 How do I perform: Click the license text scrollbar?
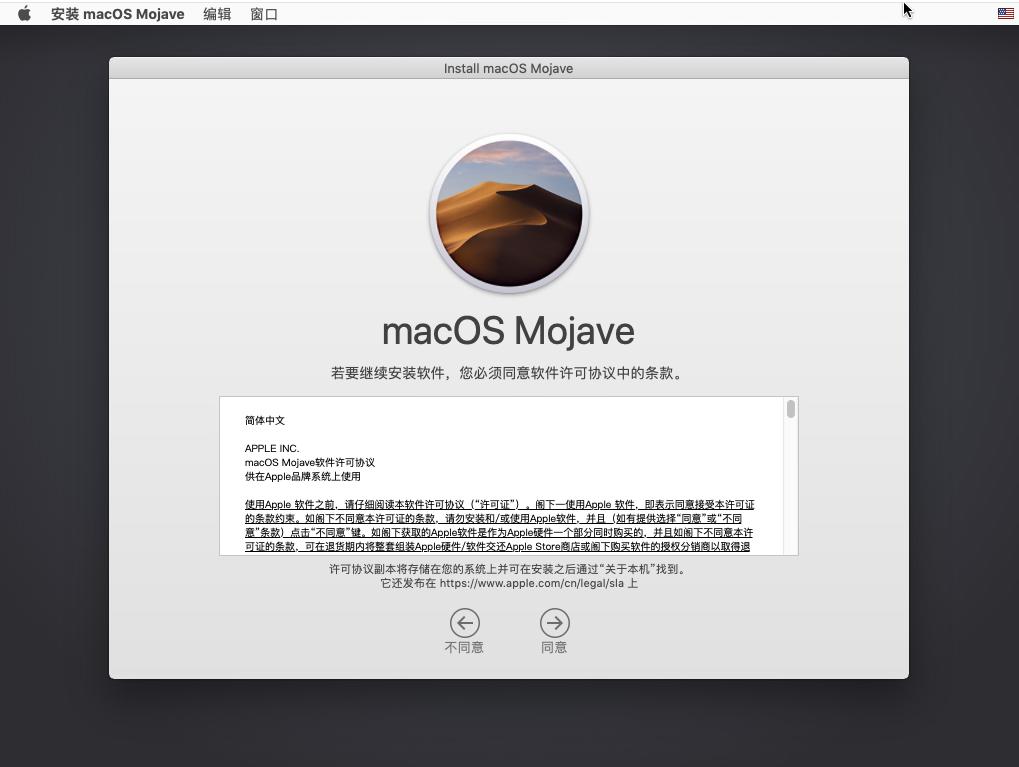click(789, 410)
